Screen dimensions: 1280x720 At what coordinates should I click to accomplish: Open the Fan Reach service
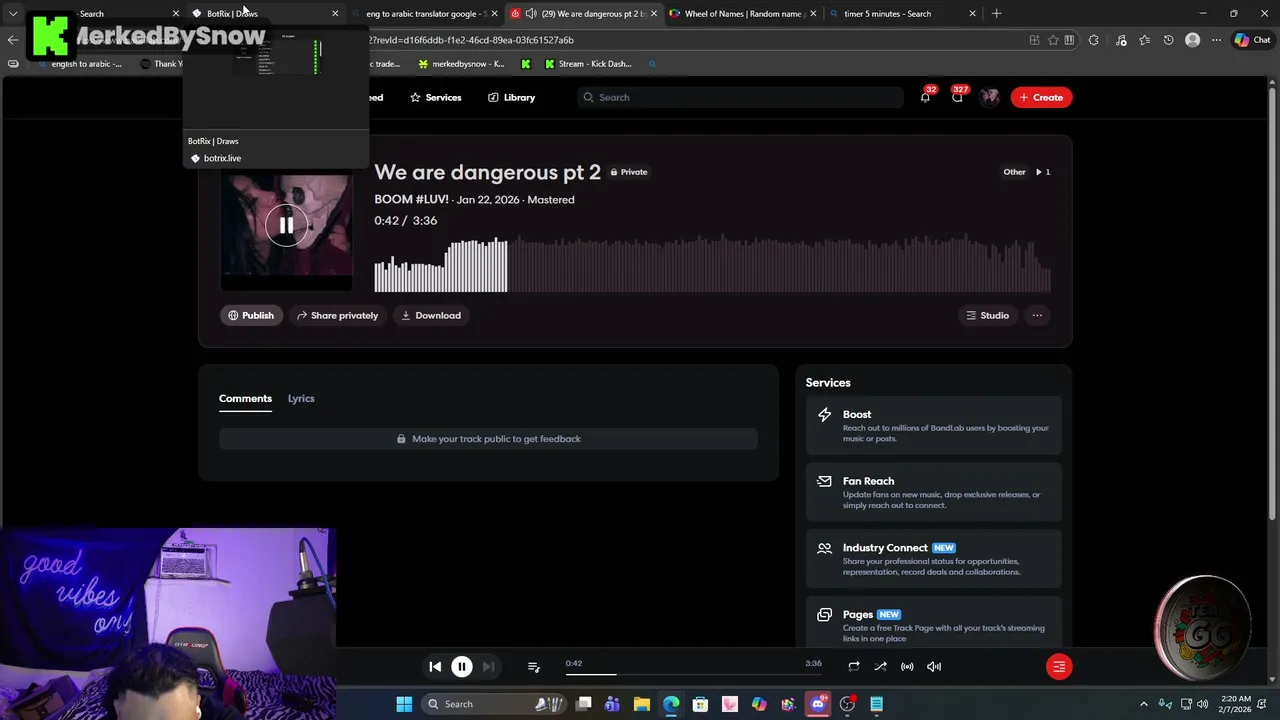pos(934,492)
